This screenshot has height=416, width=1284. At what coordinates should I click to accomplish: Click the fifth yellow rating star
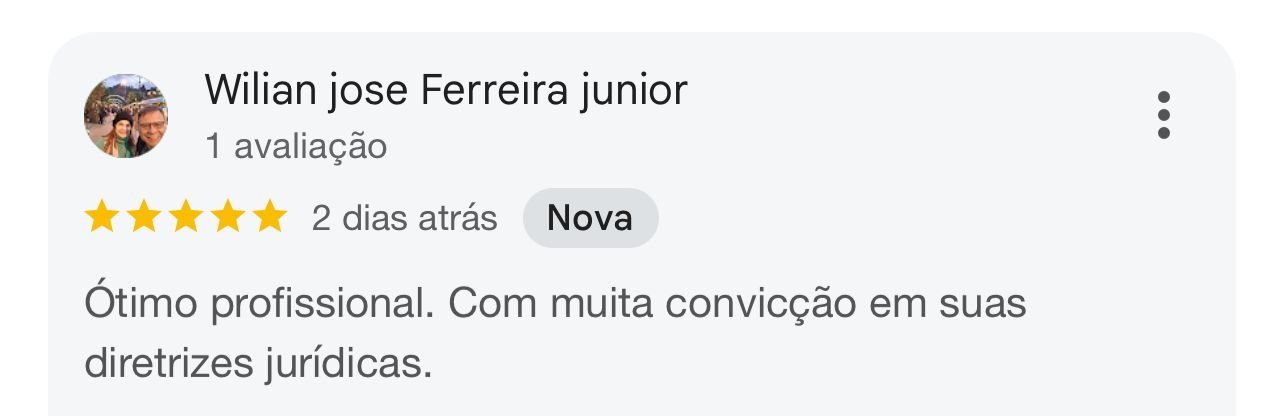click(269, 217)
